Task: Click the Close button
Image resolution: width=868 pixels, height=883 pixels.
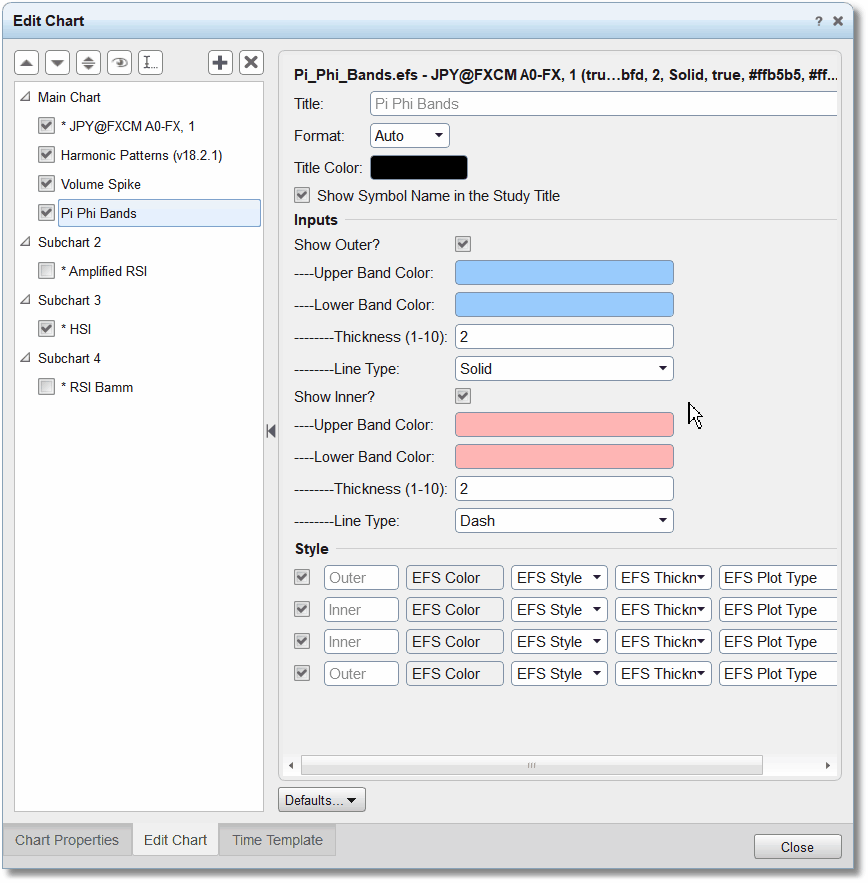Action: (797, 847)
